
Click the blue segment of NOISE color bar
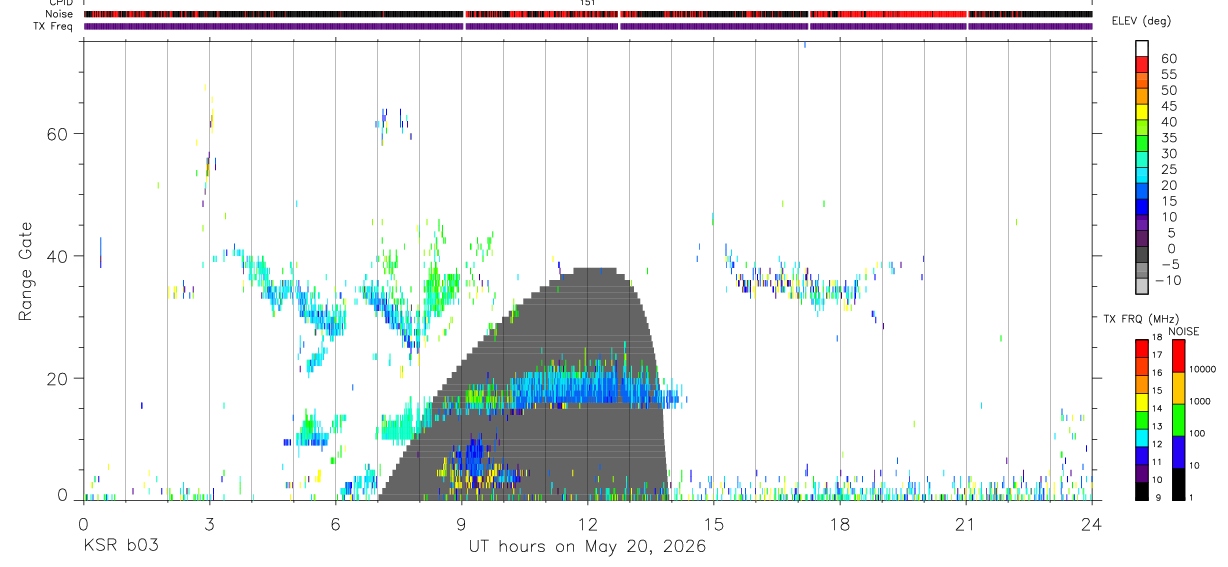1178,452
